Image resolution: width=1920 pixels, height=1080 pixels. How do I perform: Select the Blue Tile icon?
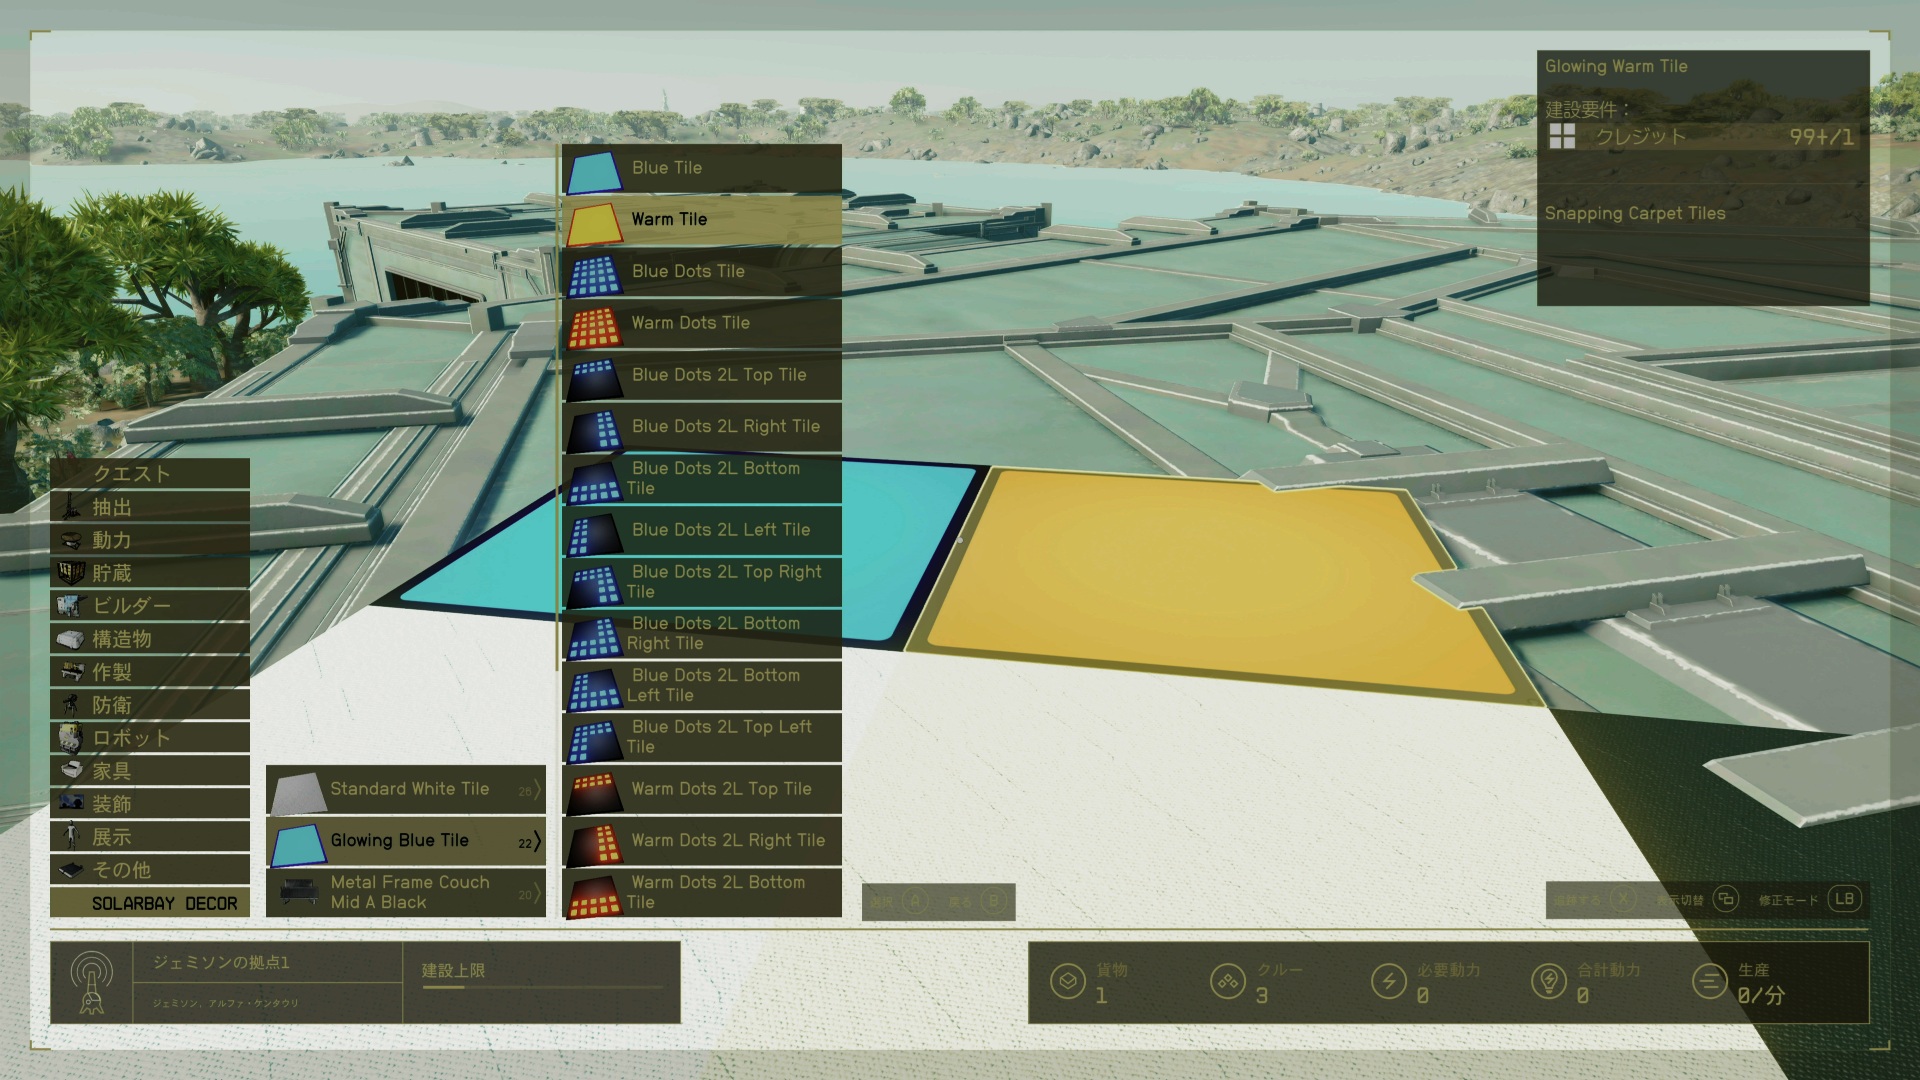595,171
